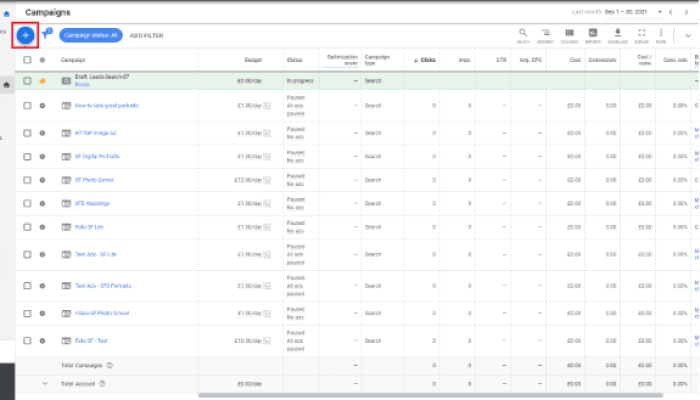Open the Reports toolbar icon
This screenshot has height=400, width=700.
point(593,35)
